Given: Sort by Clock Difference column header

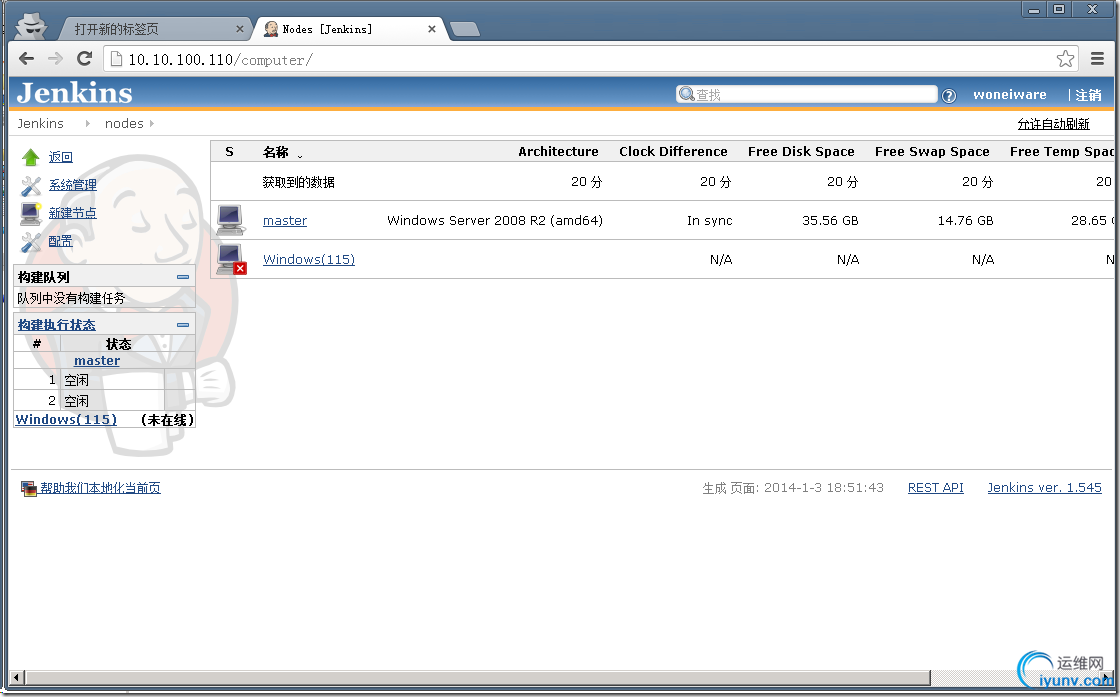Looking at the screenshot, I should point(674,151).
